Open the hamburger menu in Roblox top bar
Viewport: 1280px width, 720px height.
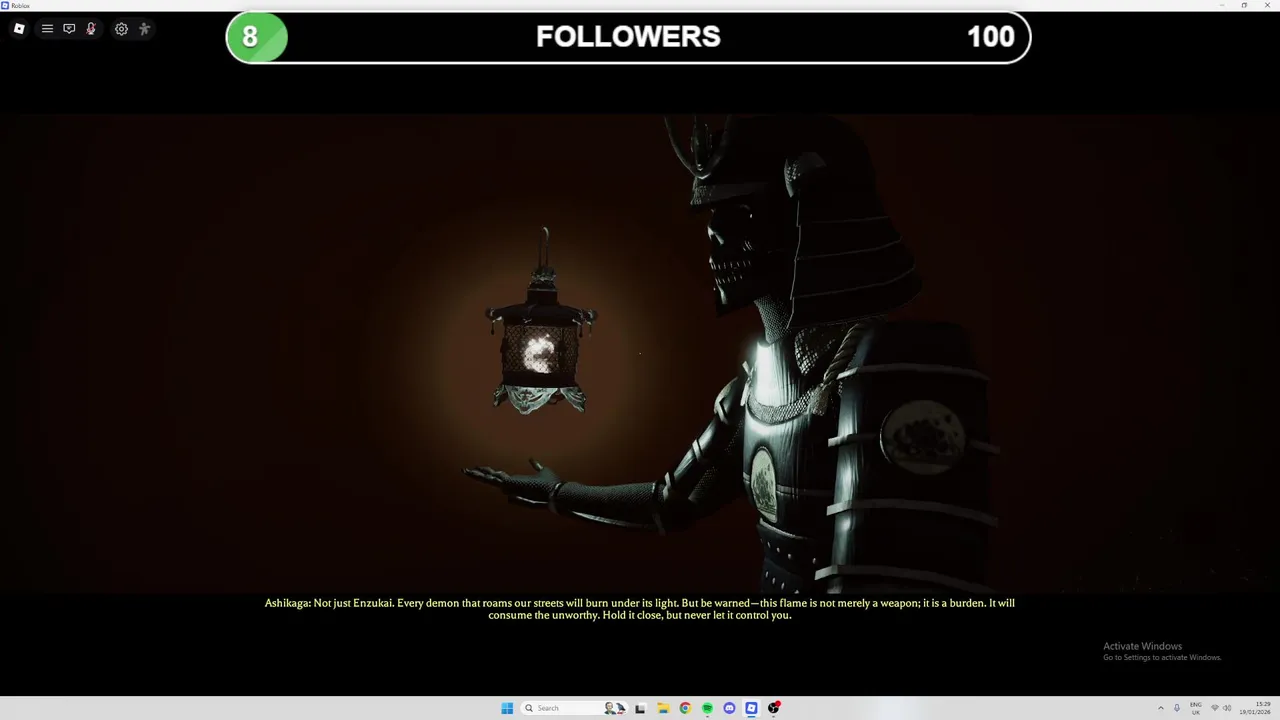pos(47,29)
